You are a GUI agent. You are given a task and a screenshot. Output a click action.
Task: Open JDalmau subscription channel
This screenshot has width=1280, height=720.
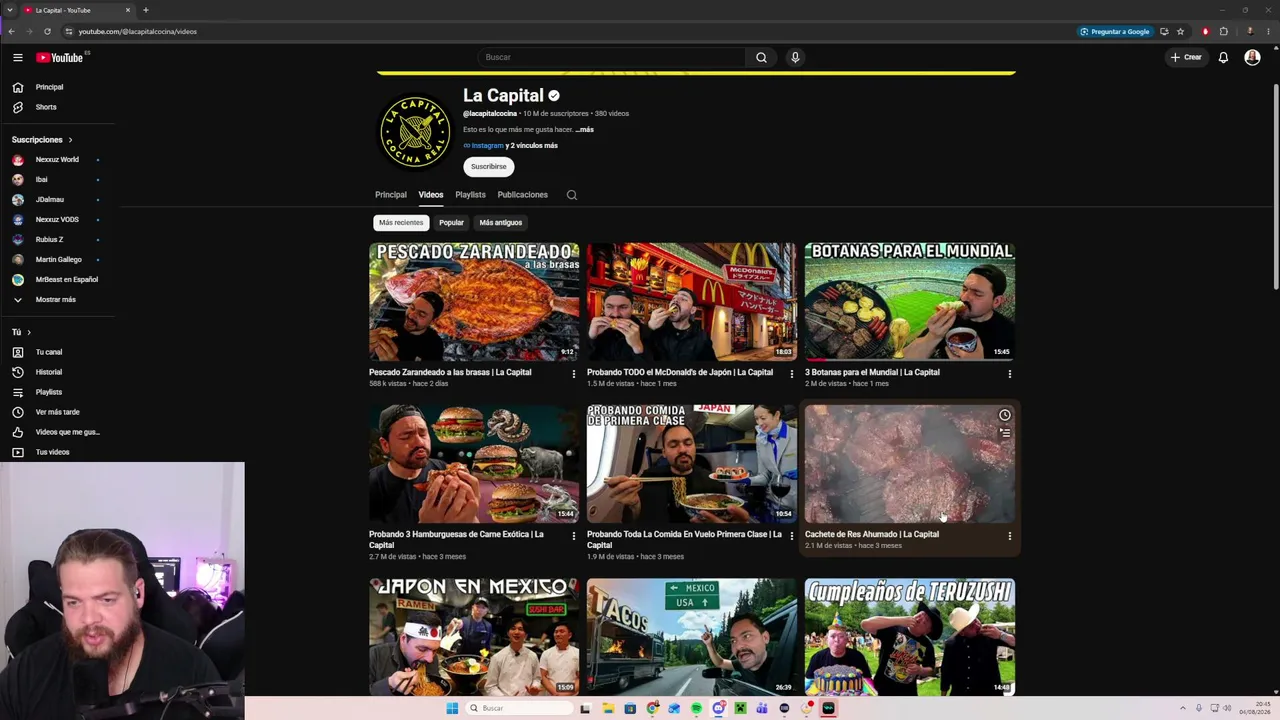pos(50,200)
